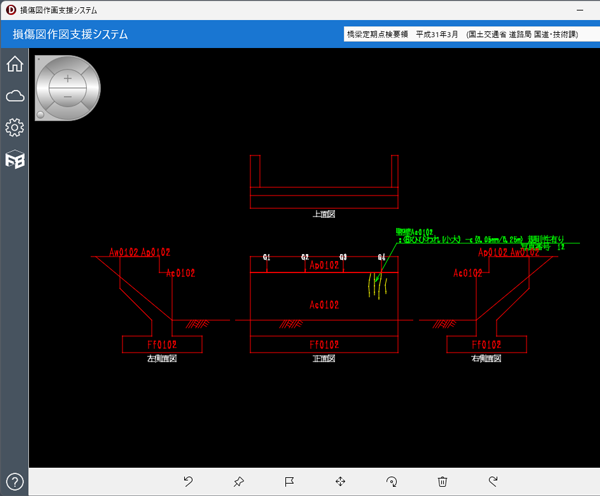The height and width of the screenshot is (496, 600).
Task: Select the pin tool in bottom toolbar
Action: pos(239,481)
